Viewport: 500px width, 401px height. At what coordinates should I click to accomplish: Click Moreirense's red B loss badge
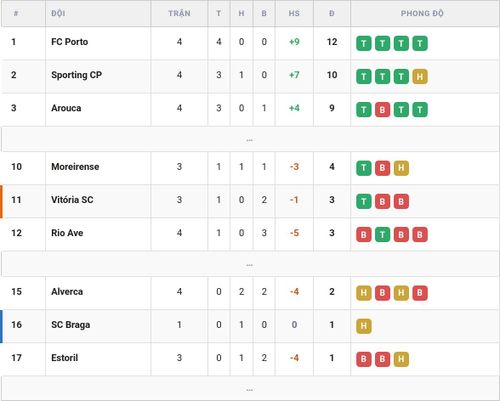coord(382,168)
